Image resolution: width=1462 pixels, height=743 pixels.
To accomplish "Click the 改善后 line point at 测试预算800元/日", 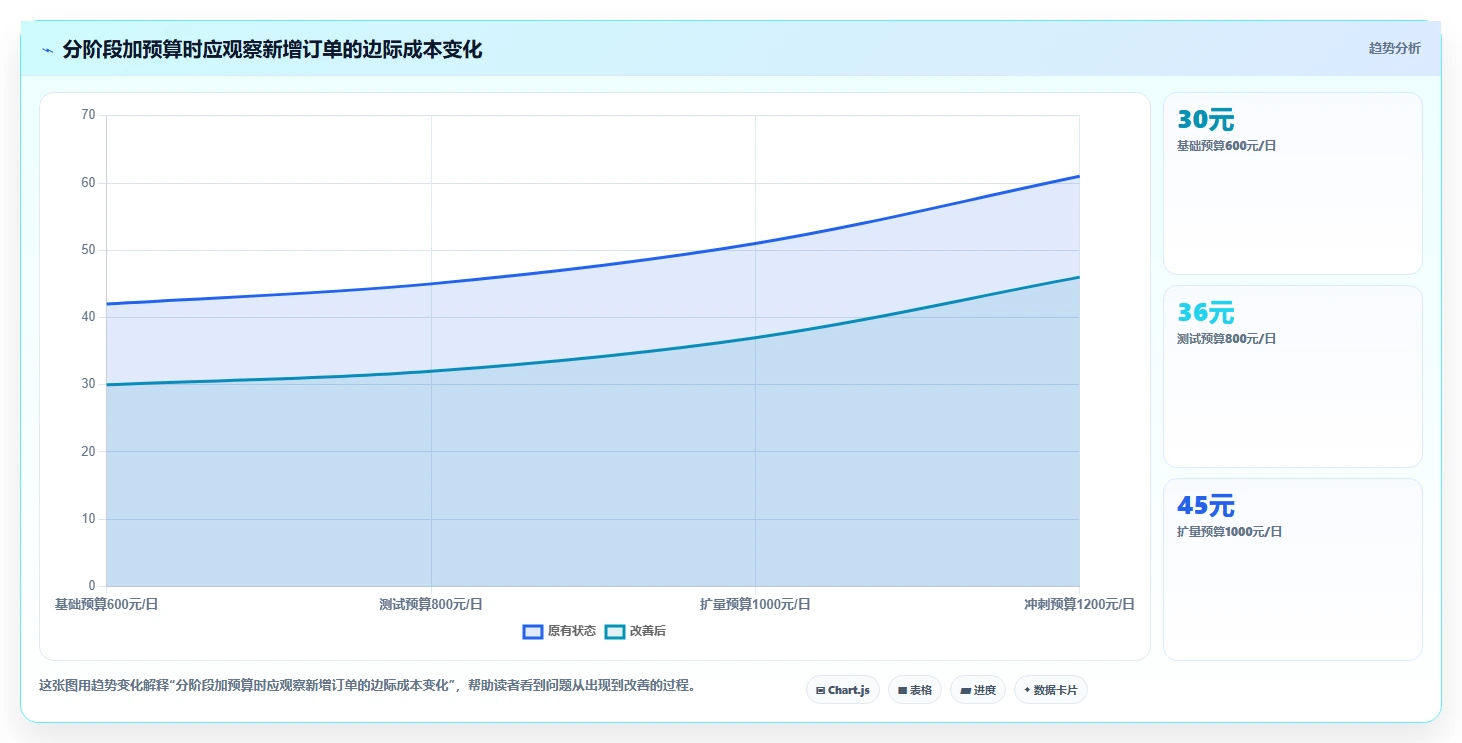I will [431, 371].
